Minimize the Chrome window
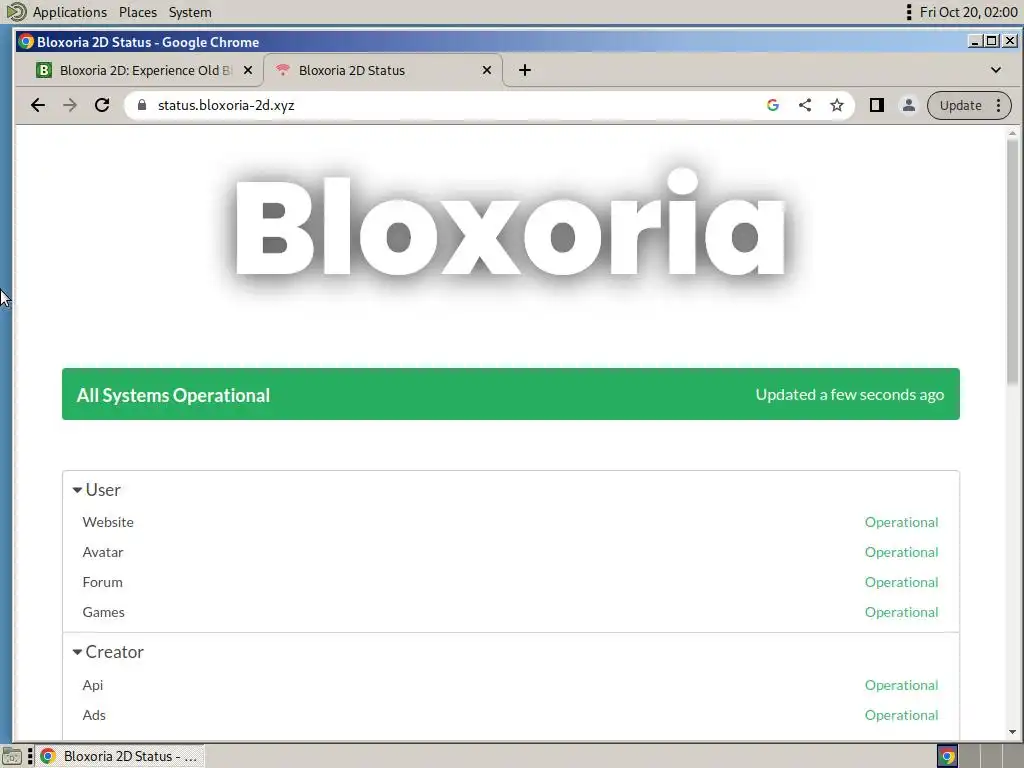 (975, 41)
